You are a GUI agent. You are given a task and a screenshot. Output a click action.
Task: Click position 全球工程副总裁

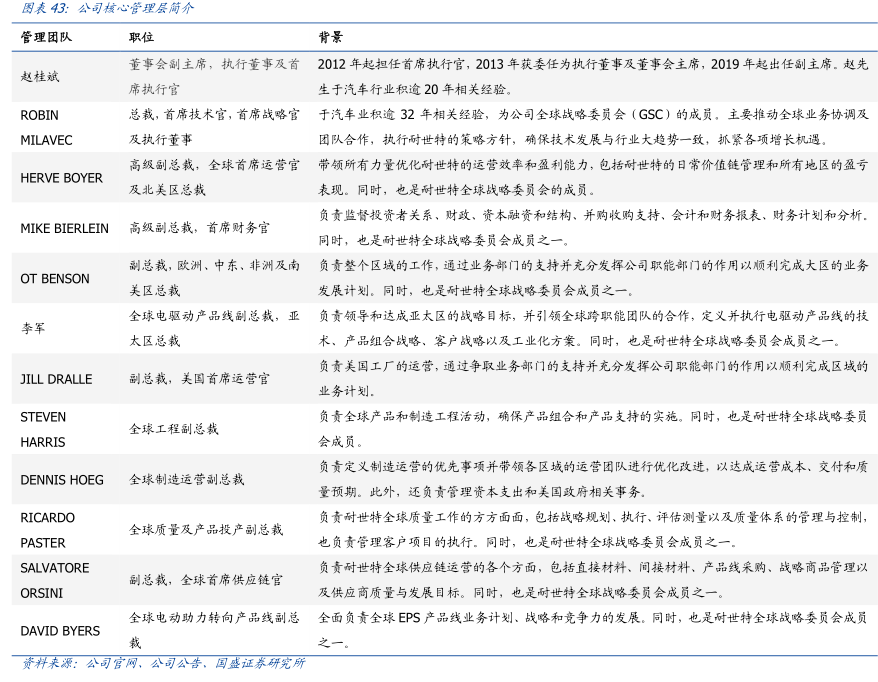tap(174, 429)
